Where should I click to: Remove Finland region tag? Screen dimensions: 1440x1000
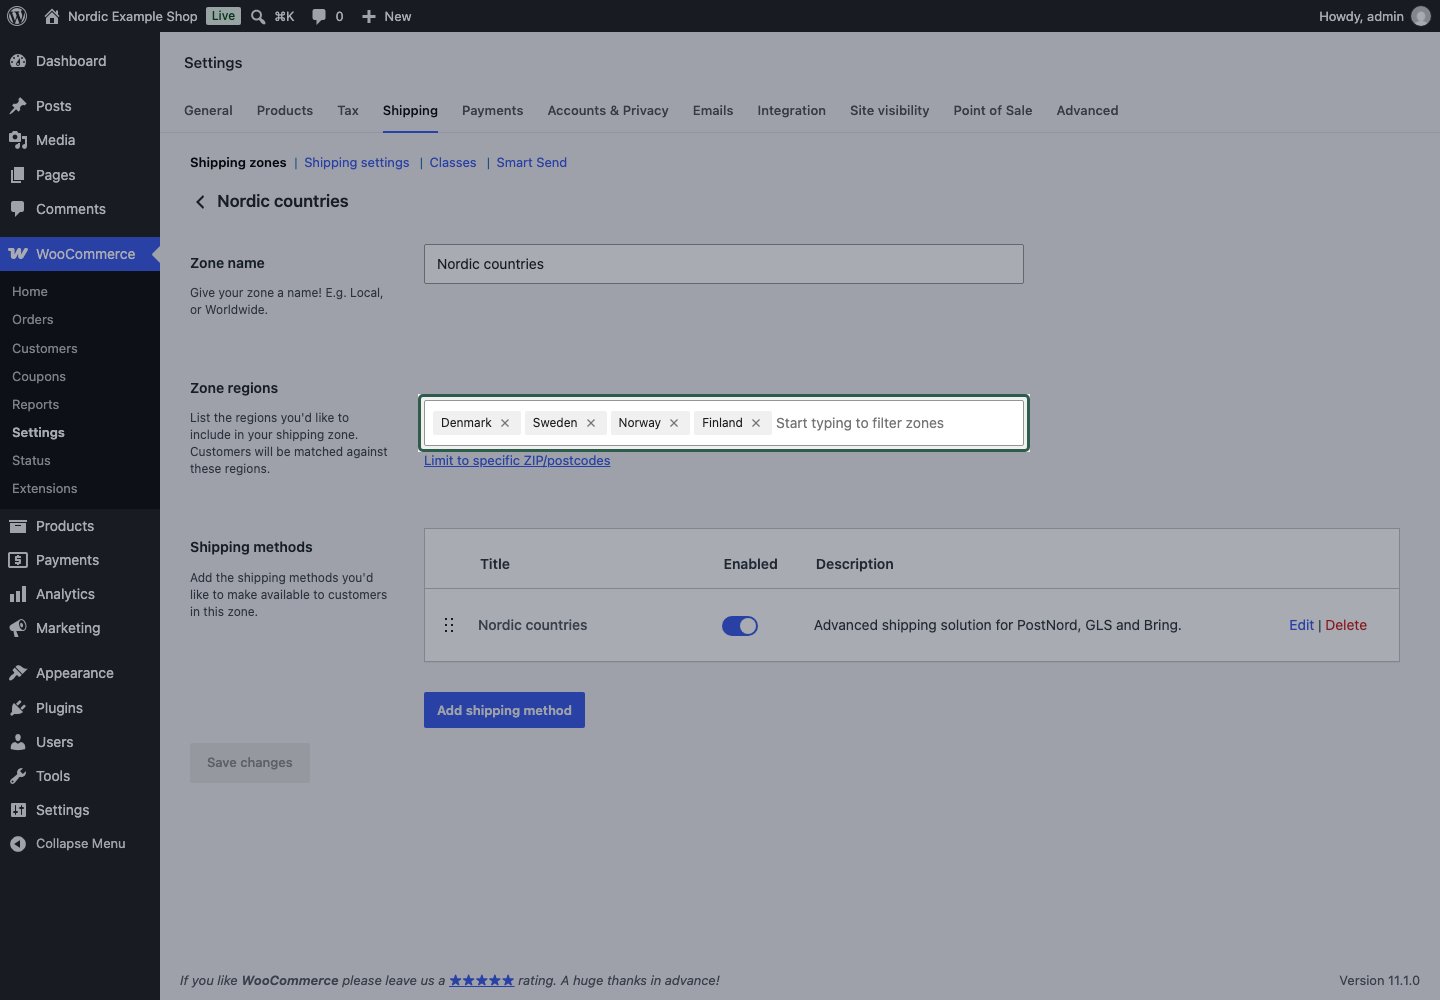(x=756, y=423)
